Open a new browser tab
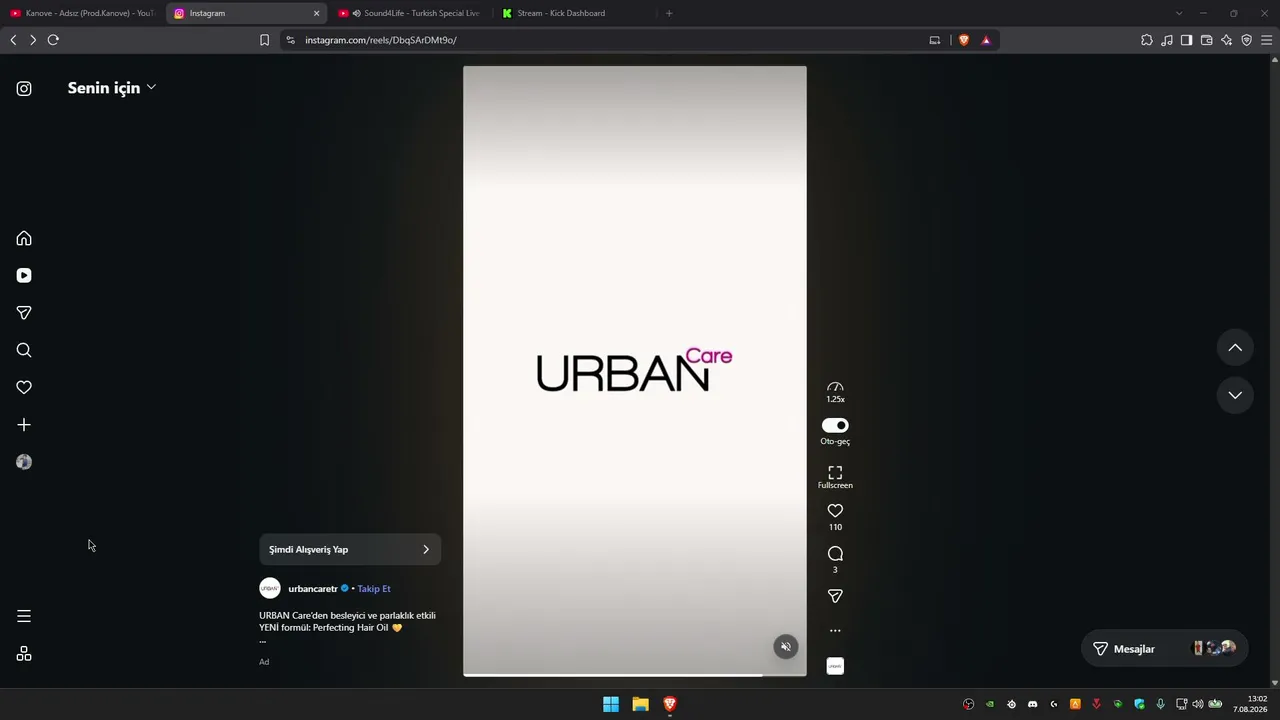 point(669,13)
